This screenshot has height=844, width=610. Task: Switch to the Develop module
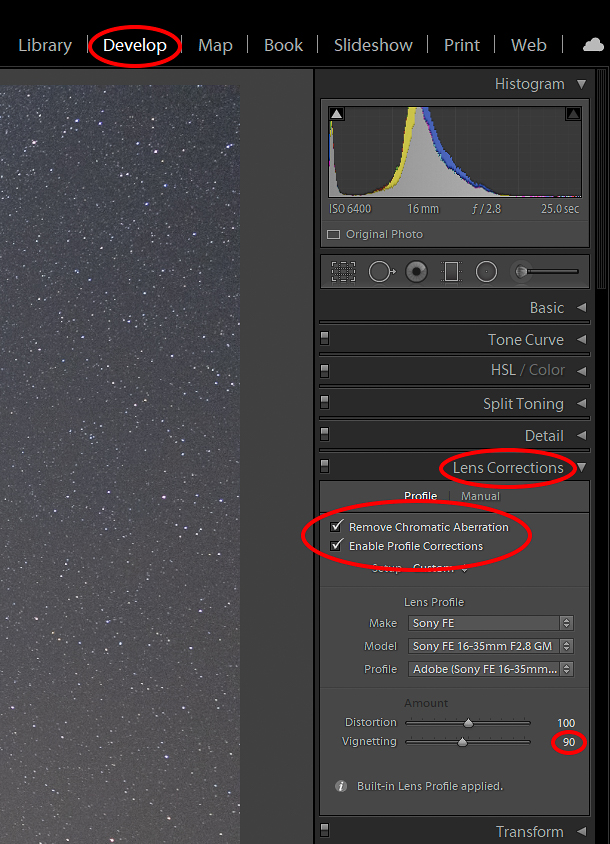pos(135,45)
